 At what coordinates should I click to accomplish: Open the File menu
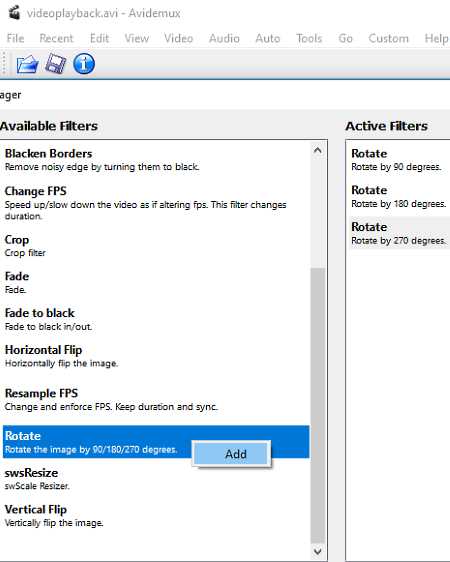pos(15,38)
